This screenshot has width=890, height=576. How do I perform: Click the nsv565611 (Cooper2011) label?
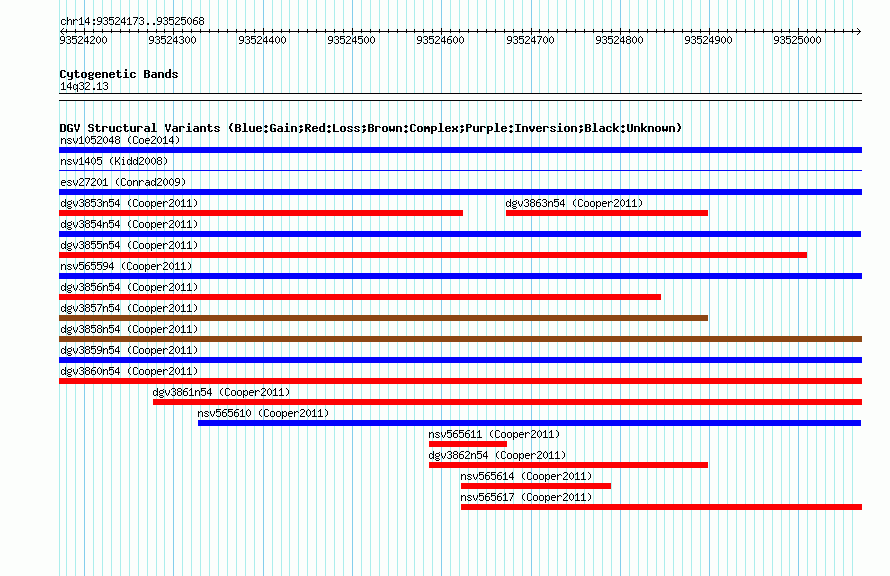494,434
